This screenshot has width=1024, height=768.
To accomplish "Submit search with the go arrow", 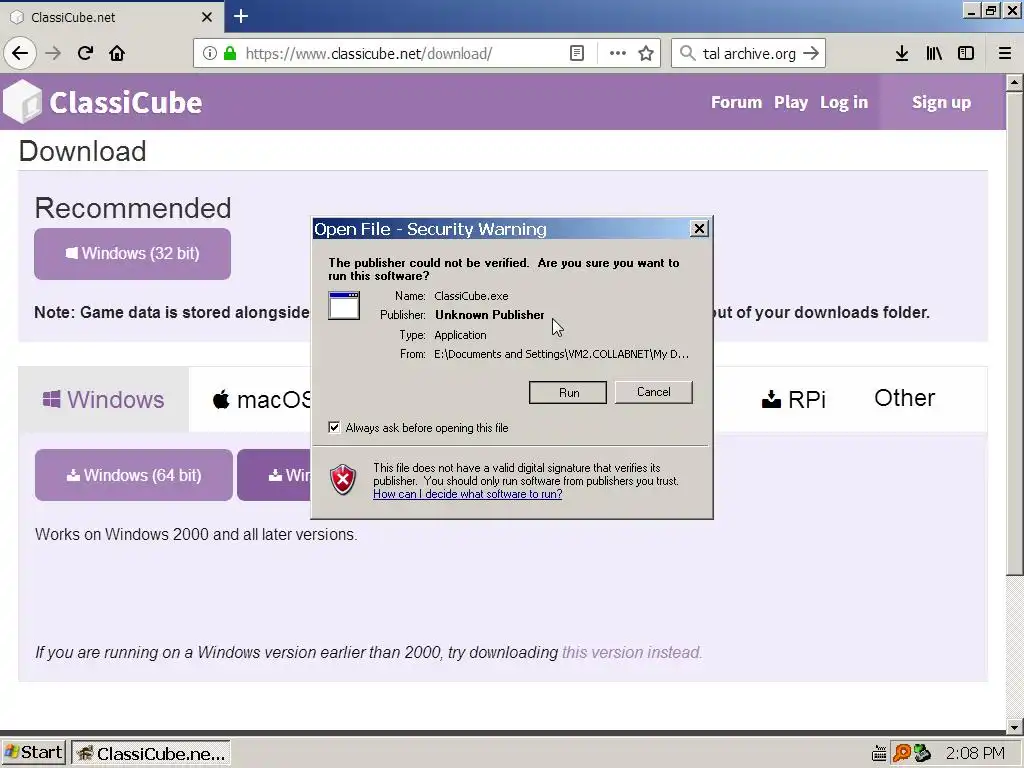I will (x=810, y=54).
